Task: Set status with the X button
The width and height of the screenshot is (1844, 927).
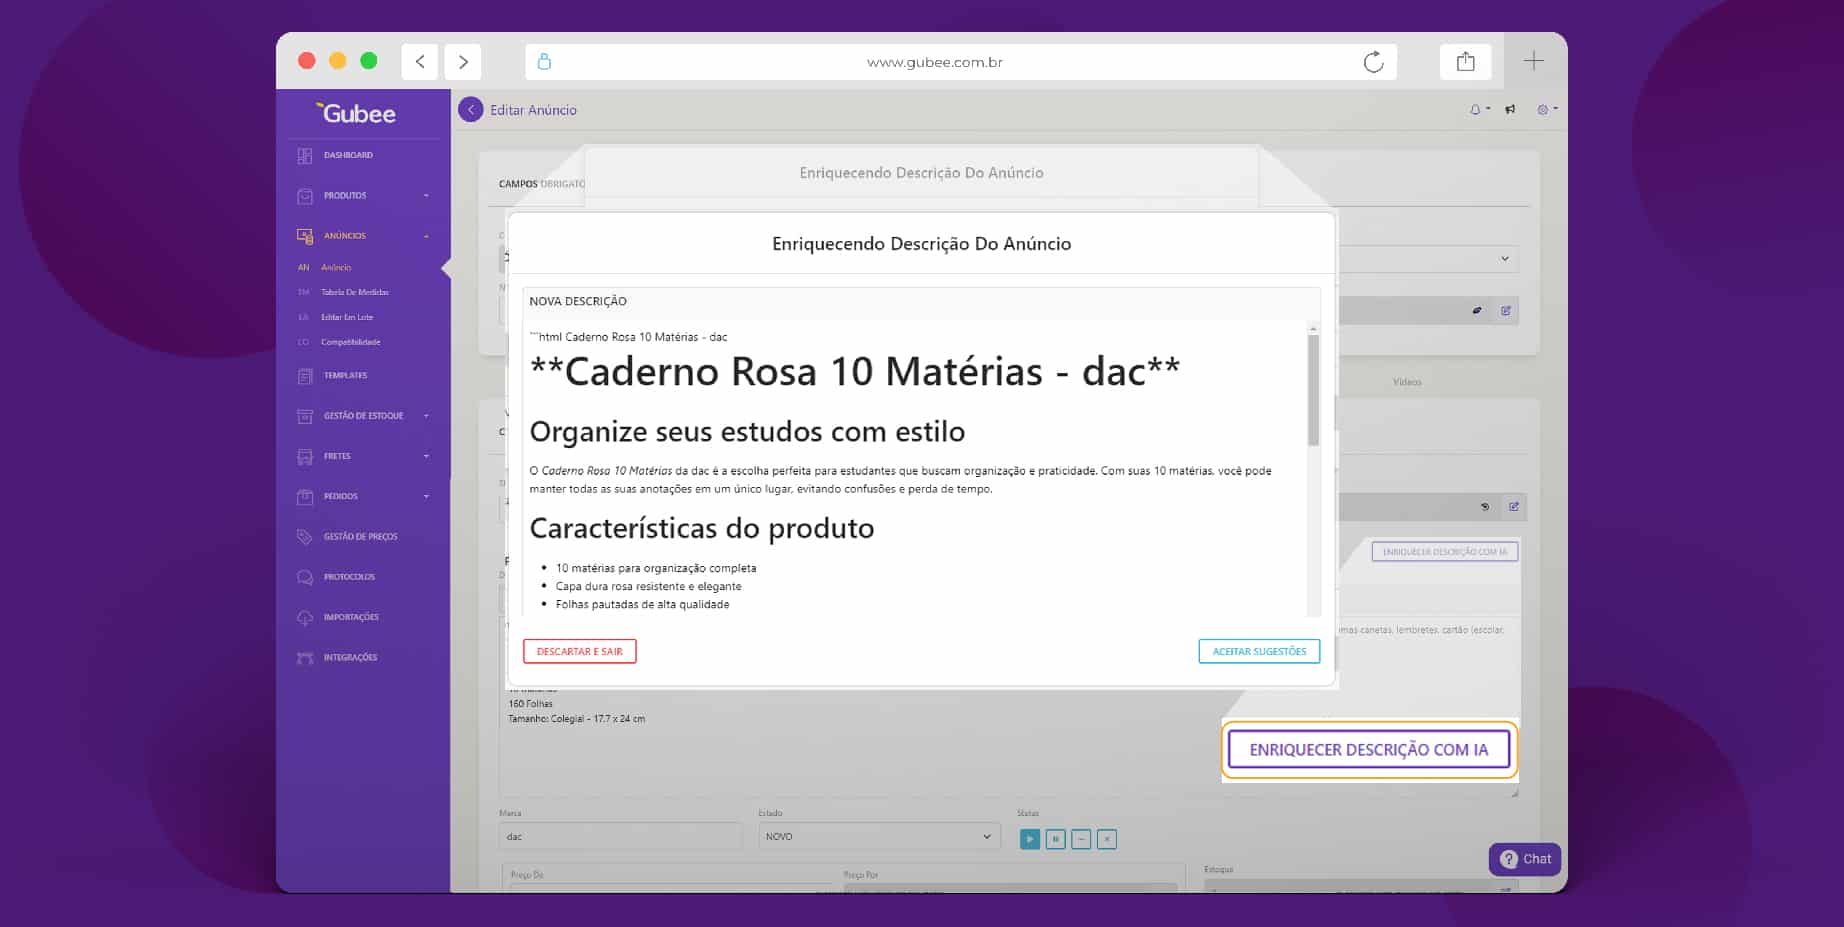Action: (1107, 840)
